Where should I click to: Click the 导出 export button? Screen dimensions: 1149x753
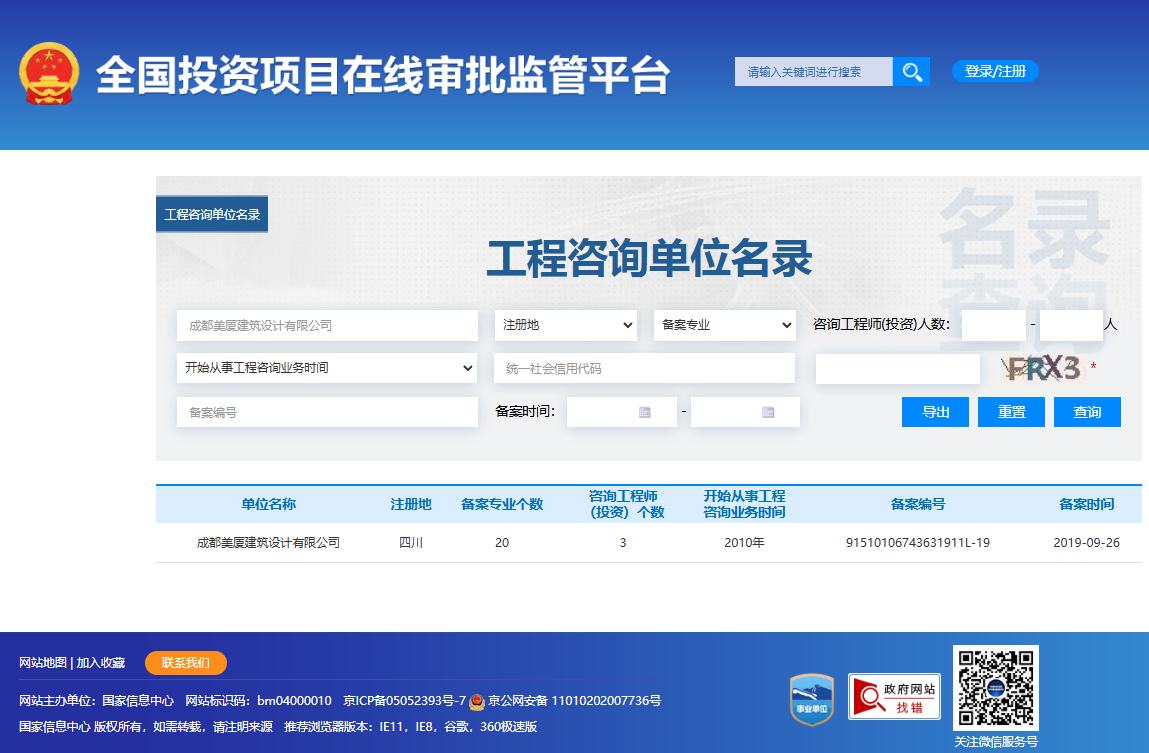(x=935, y=412)
